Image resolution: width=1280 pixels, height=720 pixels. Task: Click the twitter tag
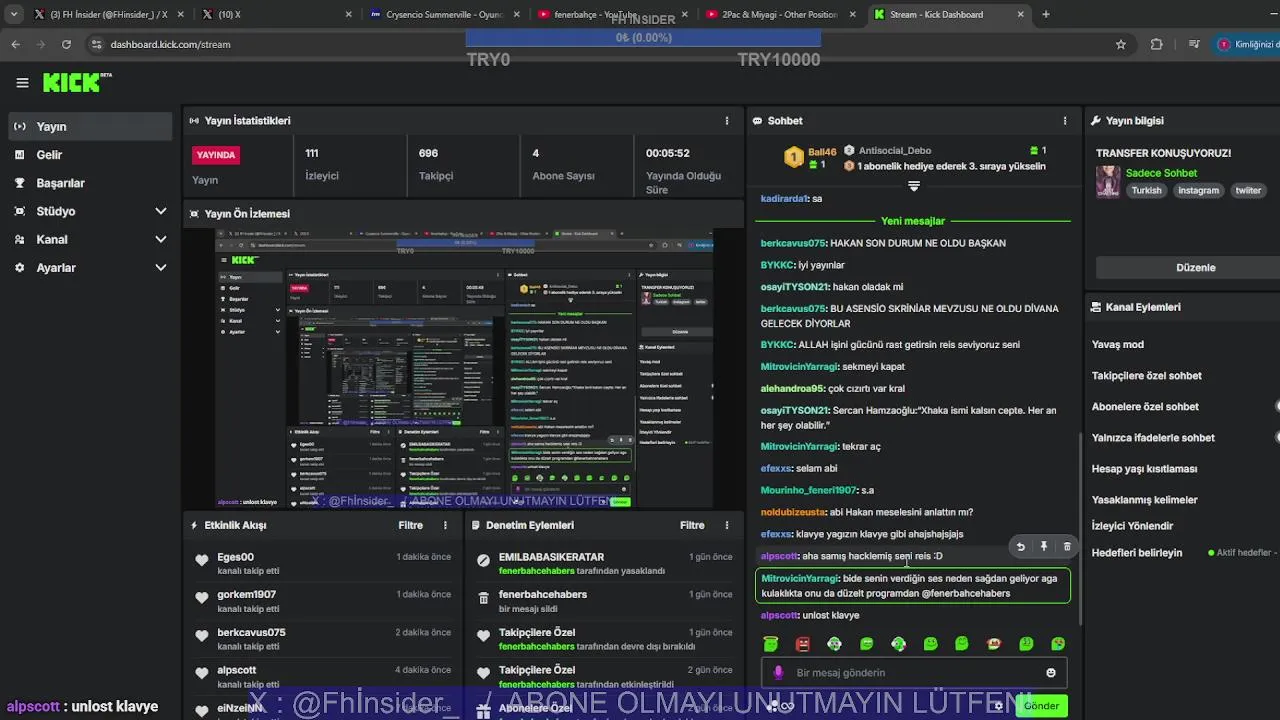click(x=1248, y=190)
